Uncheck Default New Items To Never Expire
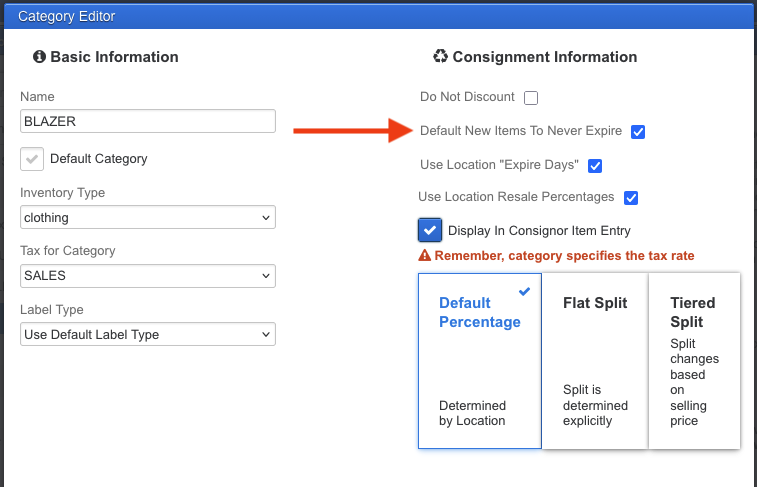The height and width of the screenshot is (487, 757). click(638, 132)
